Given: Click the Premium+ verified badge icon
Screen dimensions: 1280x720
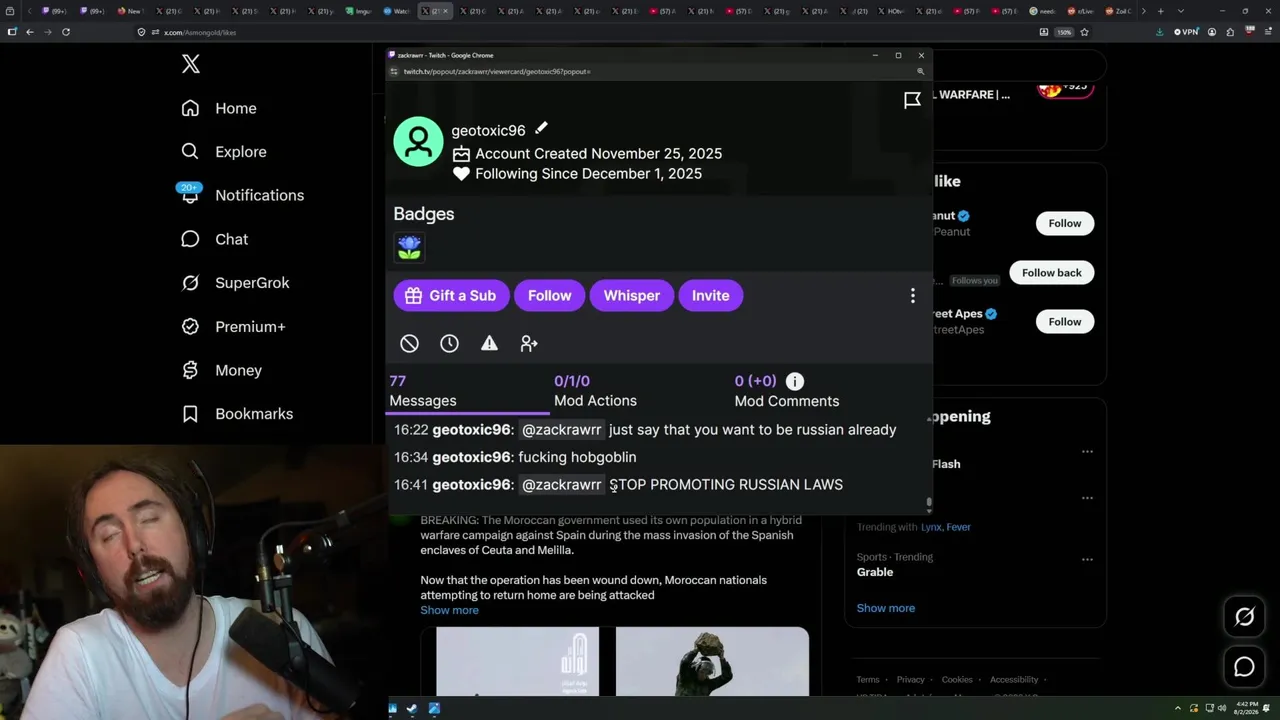Looking at the screenshot, I should [190, 327].
